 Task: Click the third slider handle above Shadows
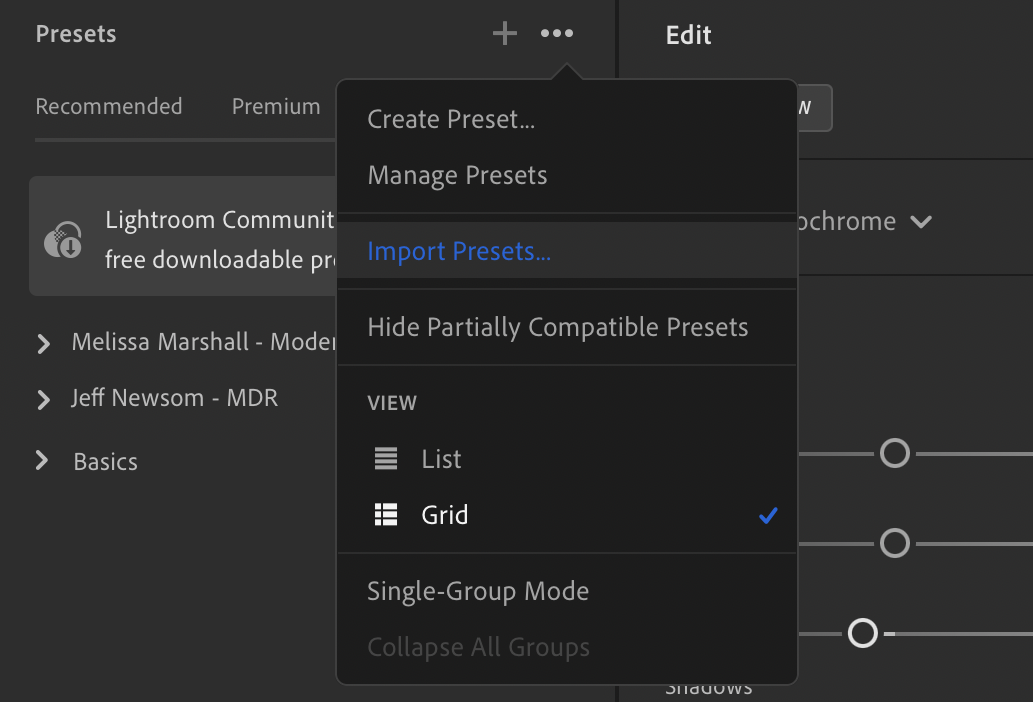[862, 633]
